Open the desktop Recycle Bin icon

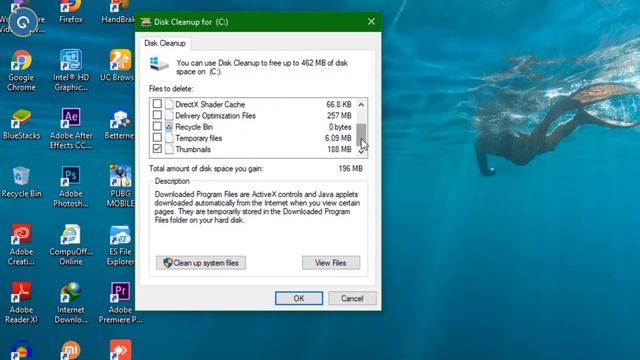21,182
